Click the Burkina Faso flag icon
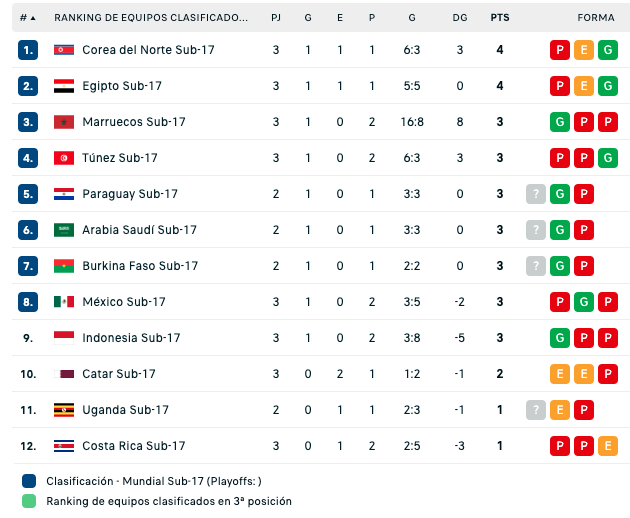630x518 pixels. [x=64, y=266]
